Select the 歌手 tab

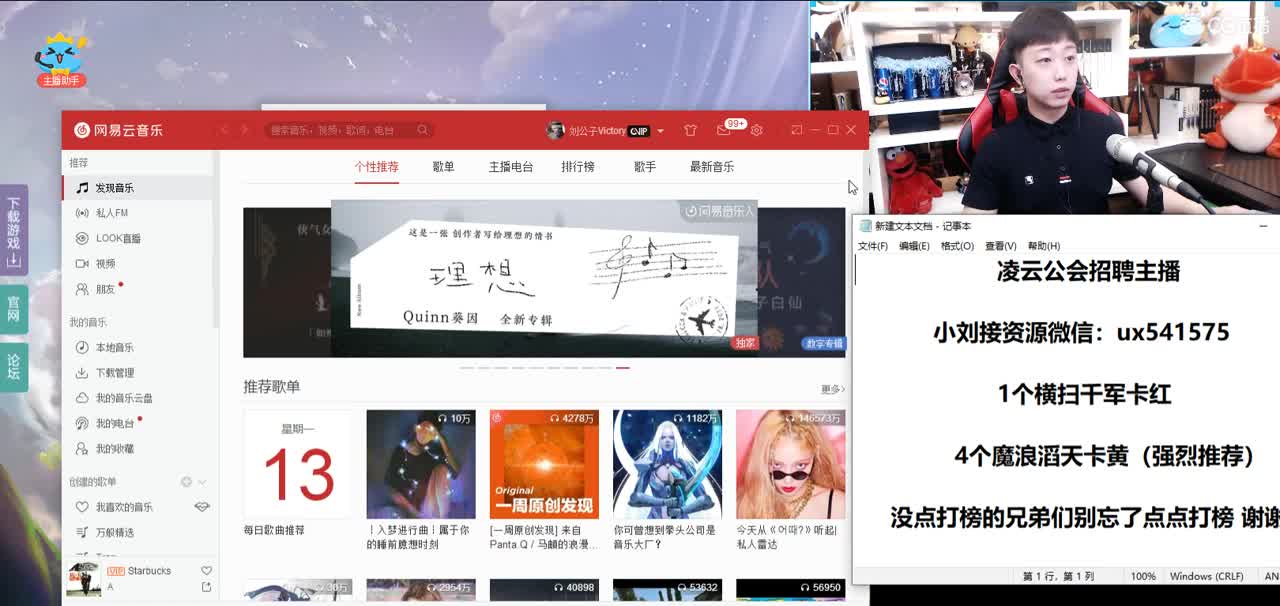click(645, 167)
